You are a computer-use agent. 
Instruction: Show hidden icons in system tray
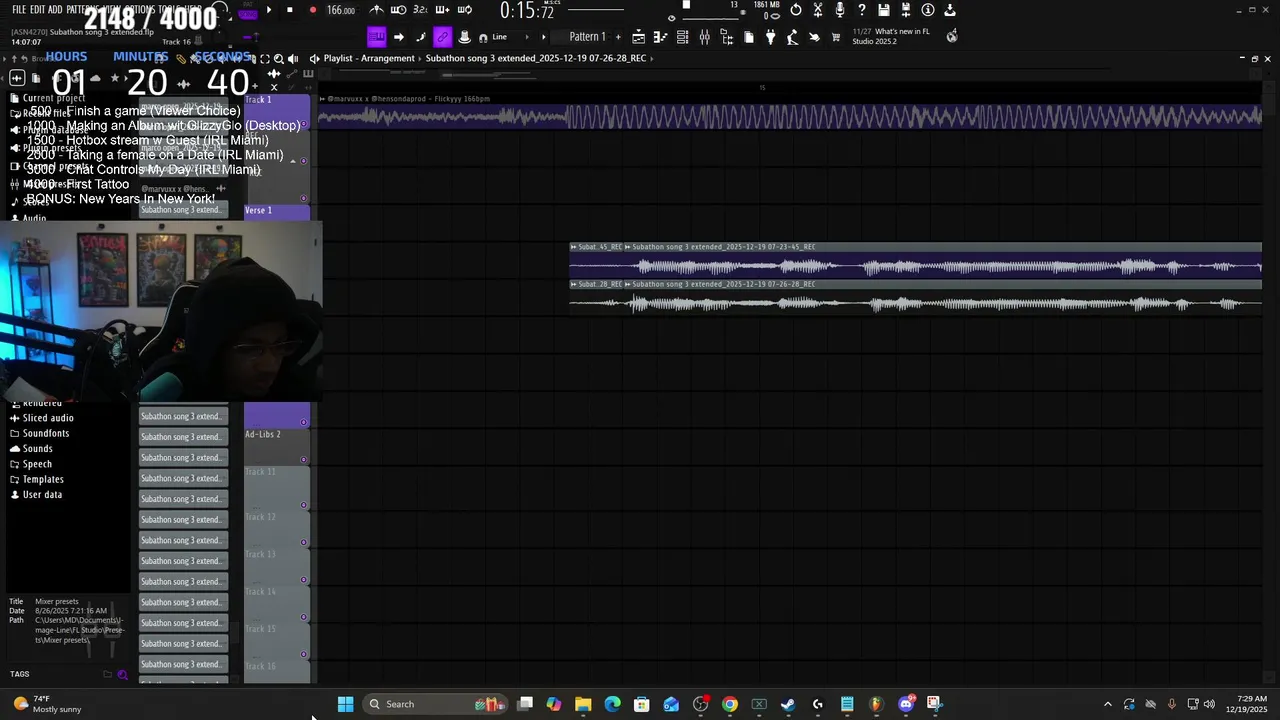click(1107, 704)
